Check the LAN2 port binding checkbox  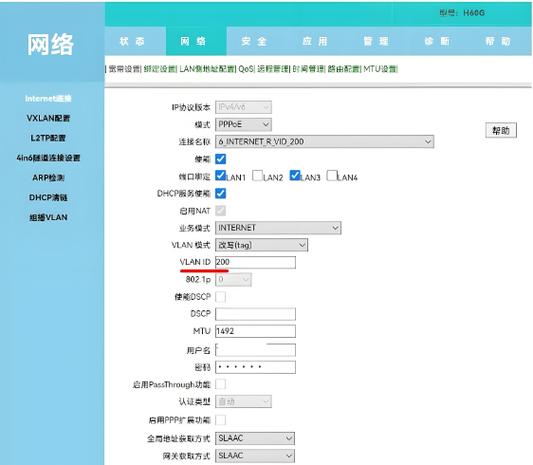tap(257, 175)
